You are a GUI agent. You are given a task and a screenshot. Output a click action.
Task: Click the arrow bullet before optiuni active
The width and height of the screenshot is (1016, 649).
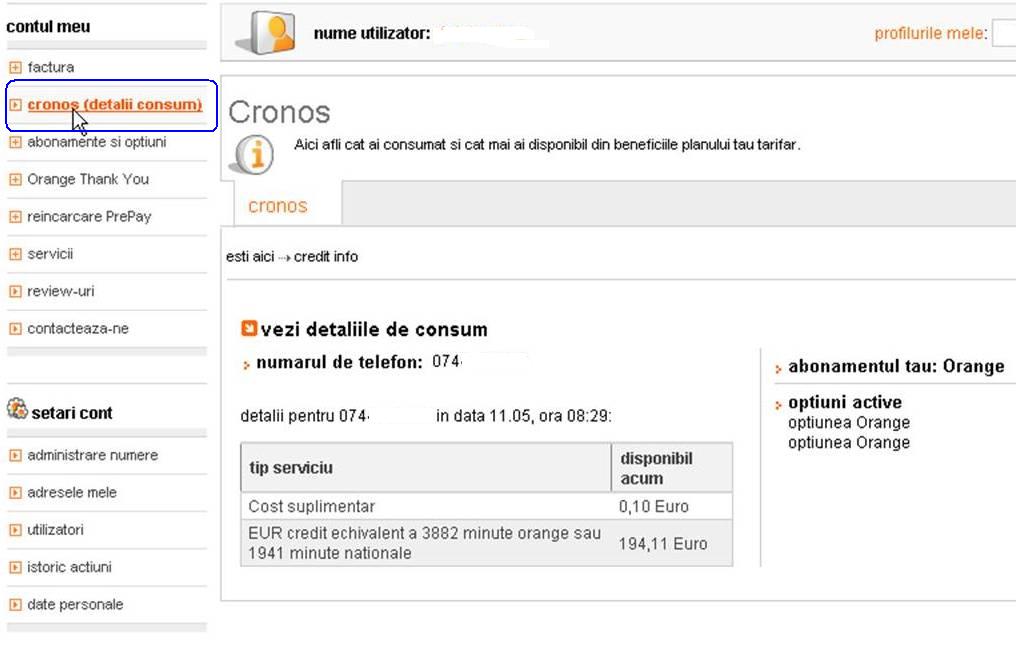click(778, 405)
